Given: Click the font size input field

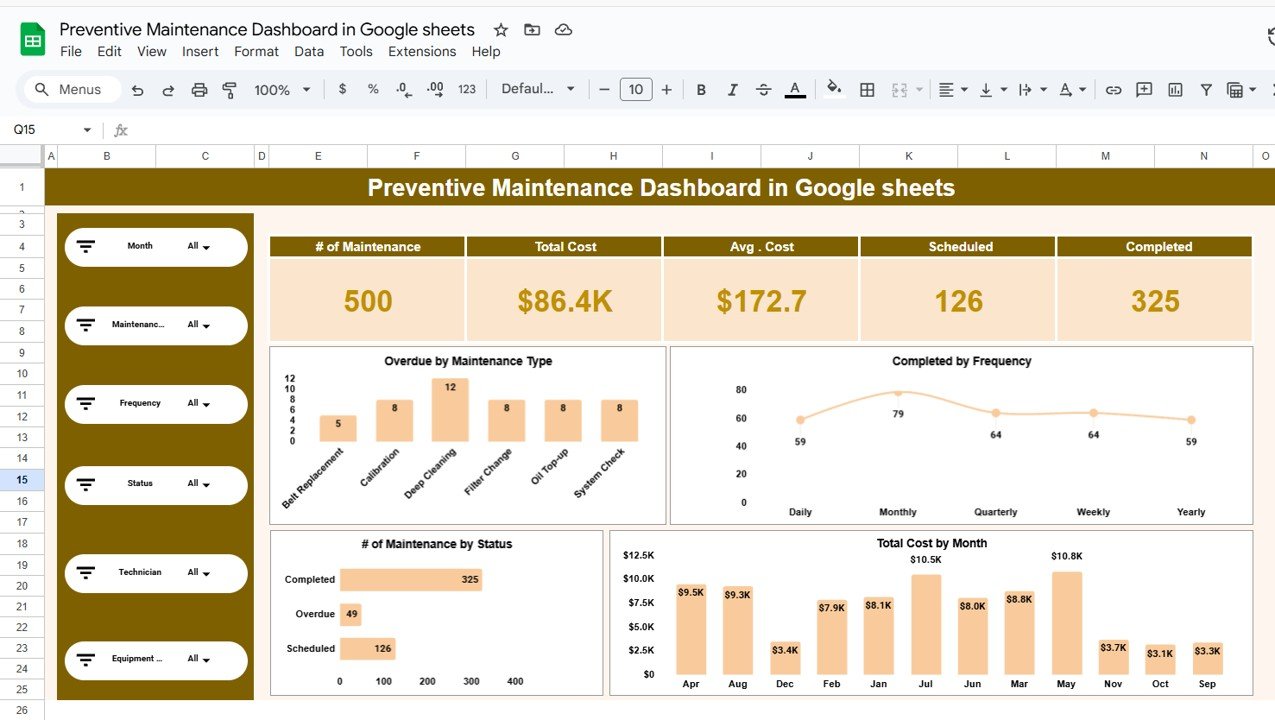Looking at the screenshot, I should (x=635, y=90).
